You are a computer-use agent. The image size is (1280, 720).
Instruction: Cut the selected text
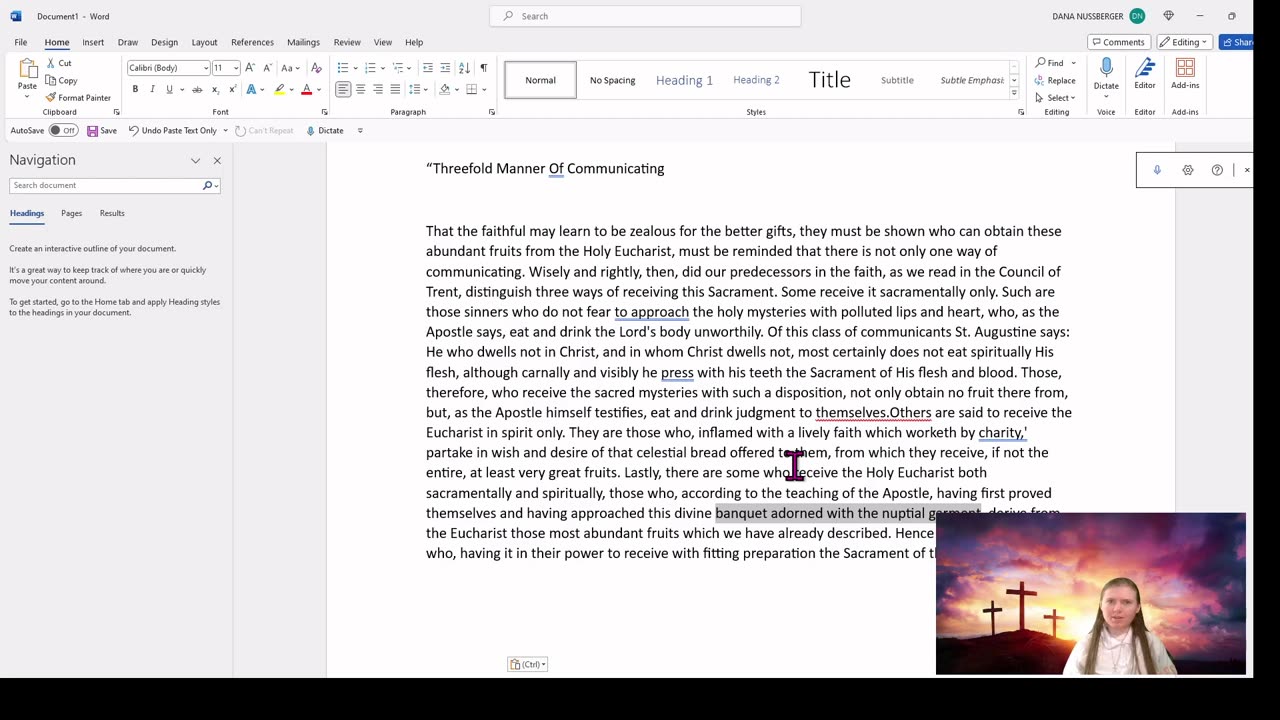59,63
